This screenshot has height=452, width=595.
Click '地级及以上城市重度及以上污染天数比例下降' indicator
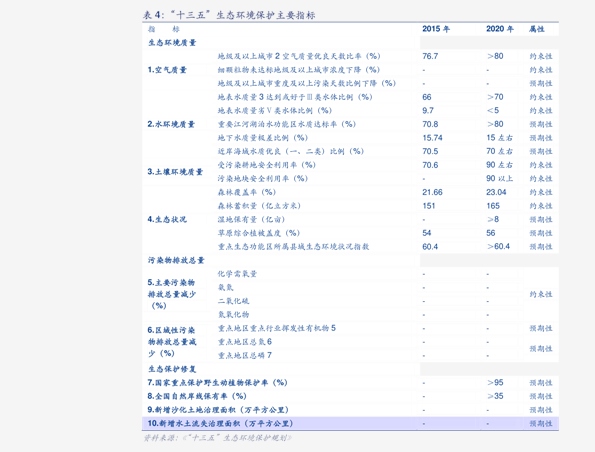click(x=307, y=83)
